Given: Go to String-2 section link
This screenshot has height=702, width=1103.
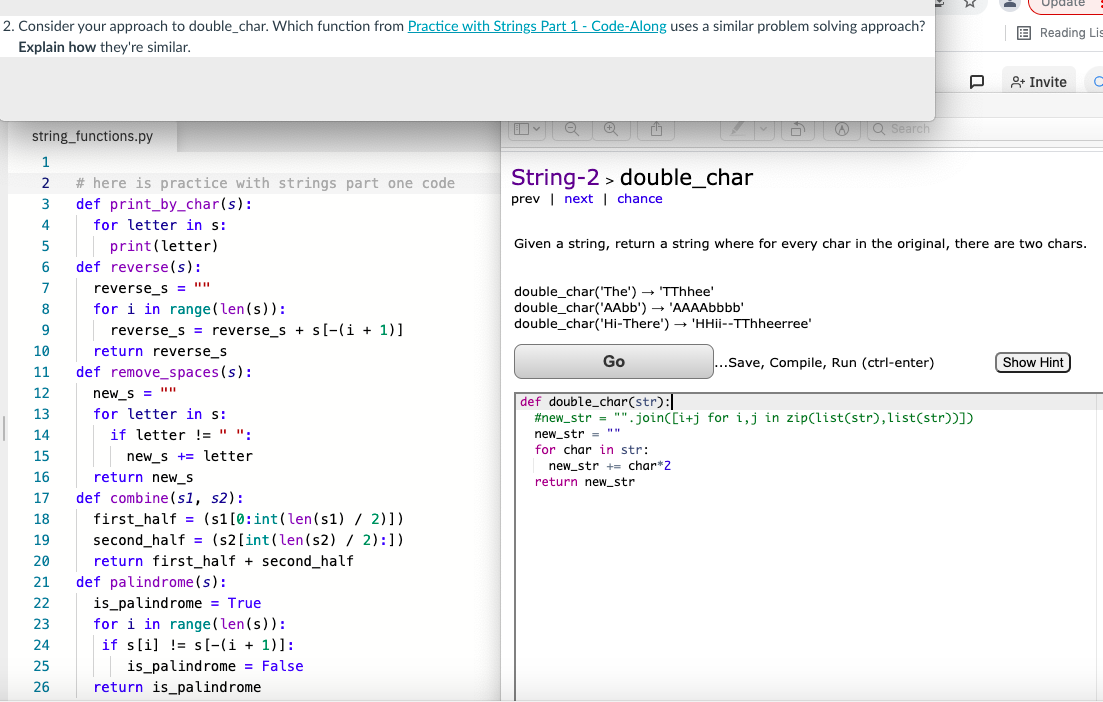Looking at the screenshot, I should pyautogui.click(x=555, y=177).
